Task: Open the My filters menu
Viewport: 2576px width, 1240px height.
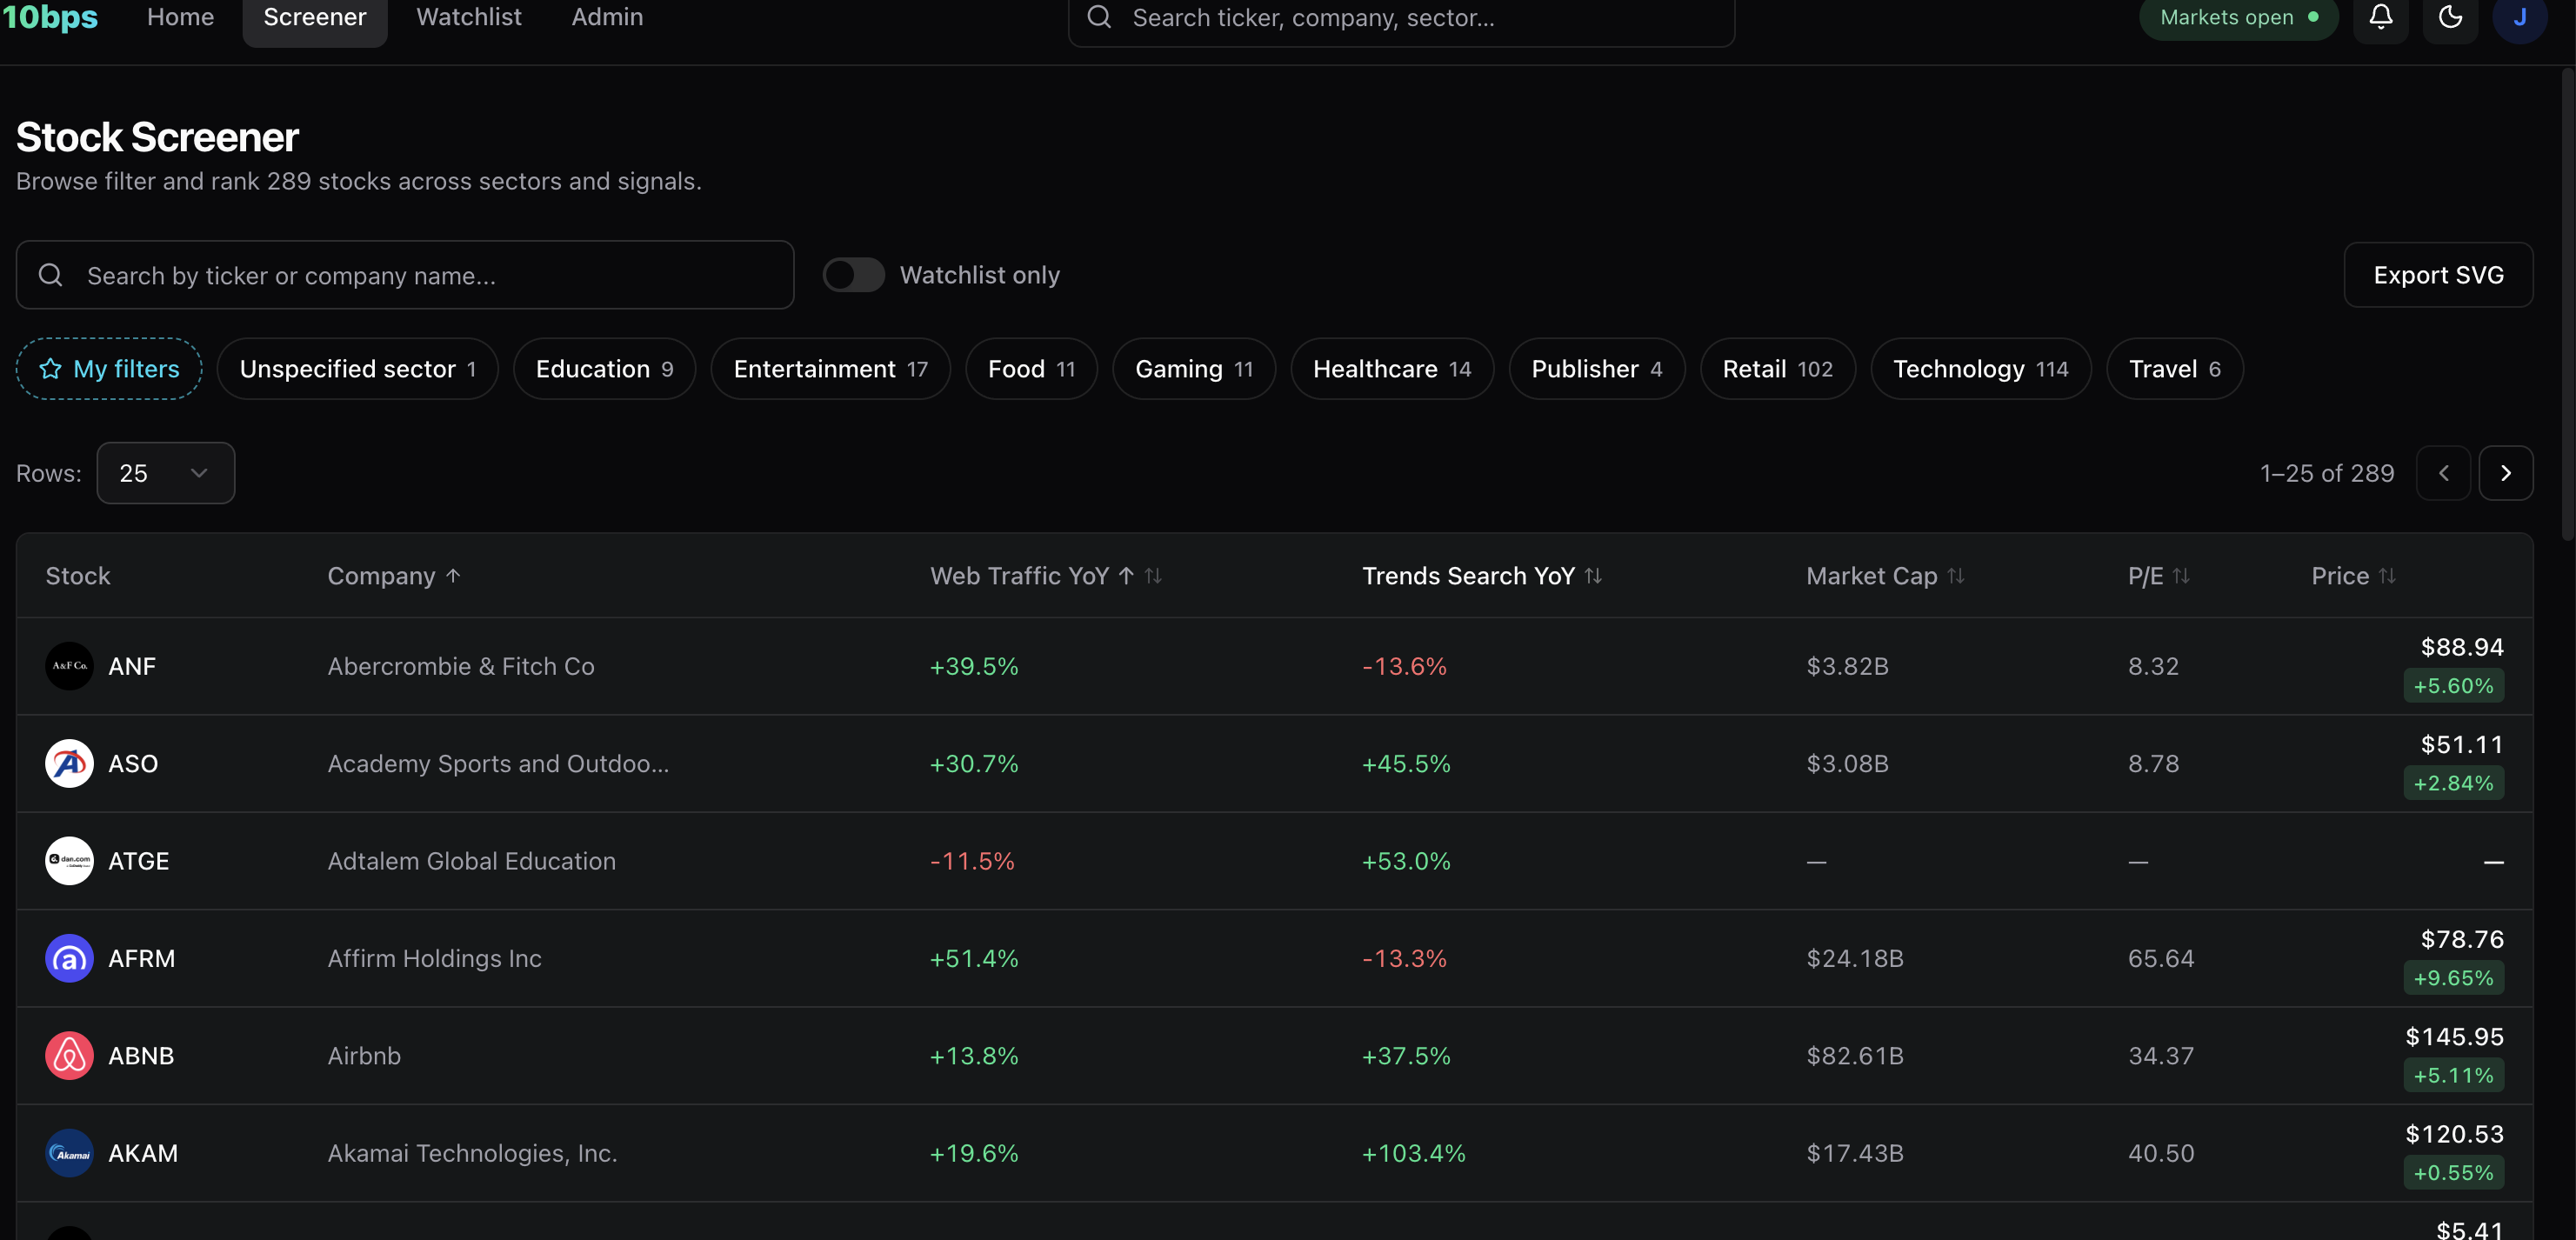Action: tap(109, 369)
